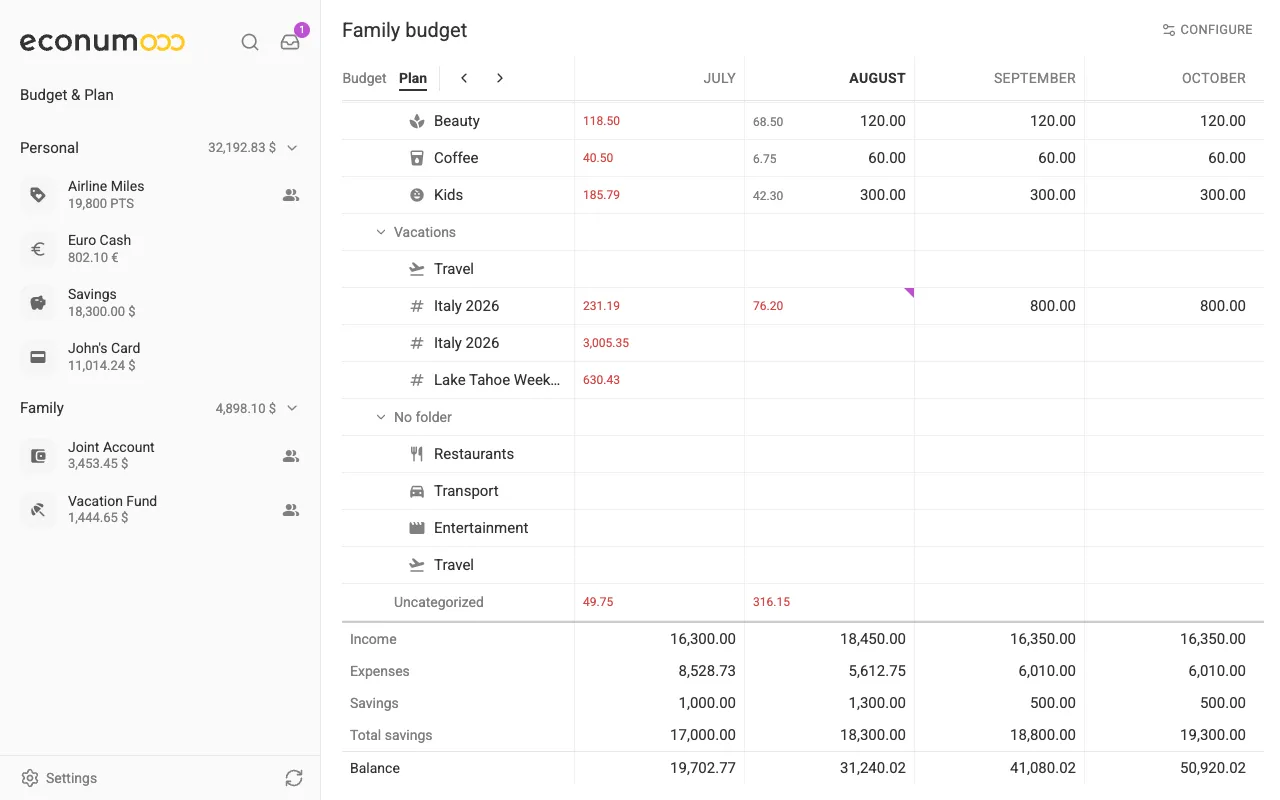Viewport: 1280px width, 800px height.
Task: Click the Entertainment clapperboard icon
Action: (x=417, y=528)
